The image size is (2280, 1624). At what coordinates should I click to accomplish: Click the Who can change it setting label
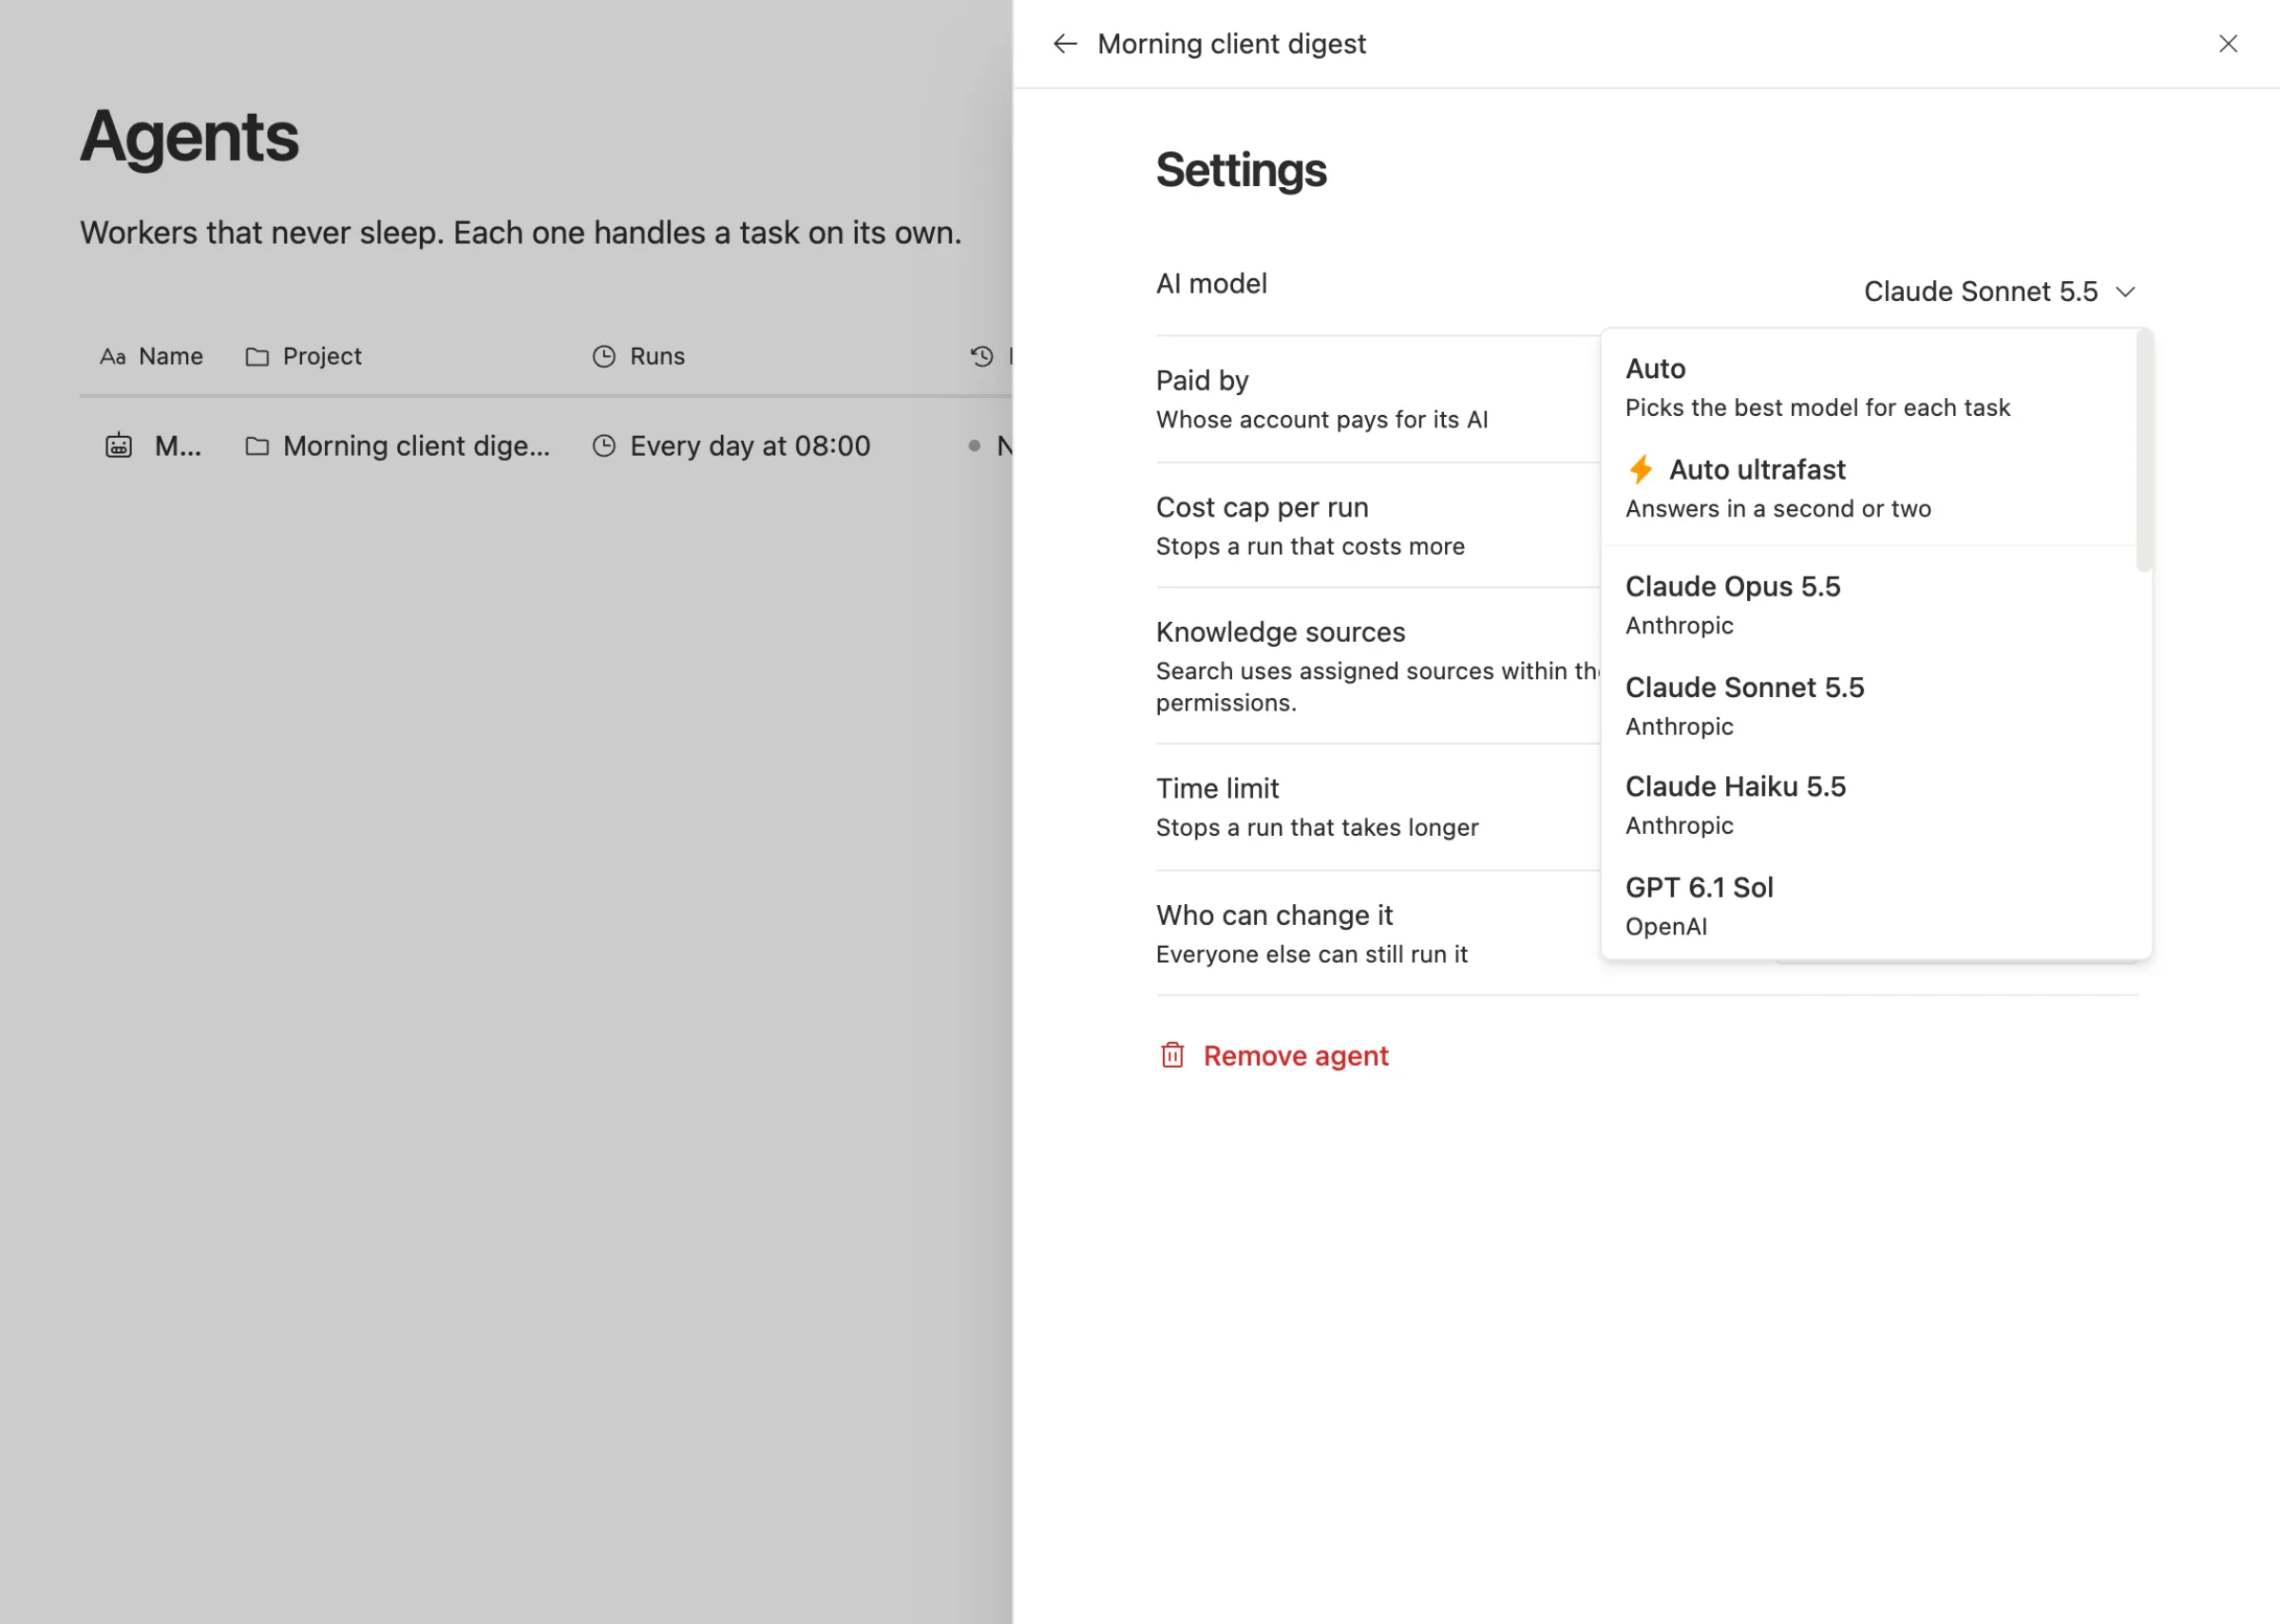coord(1274,915)
